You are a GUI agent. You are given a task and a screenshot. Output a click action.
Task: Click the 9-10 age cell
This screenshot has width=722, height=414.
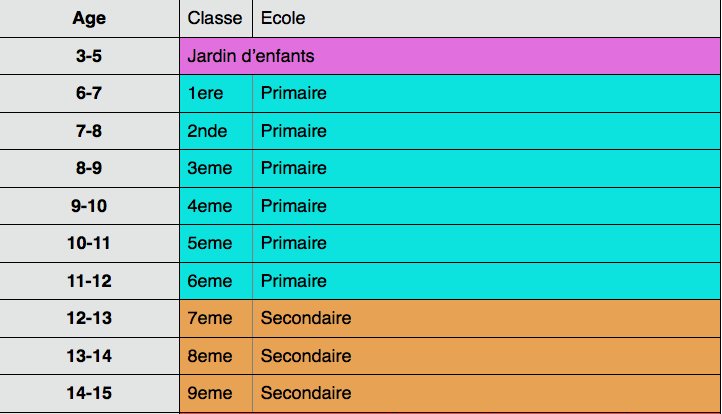click(x=89, y=206)
